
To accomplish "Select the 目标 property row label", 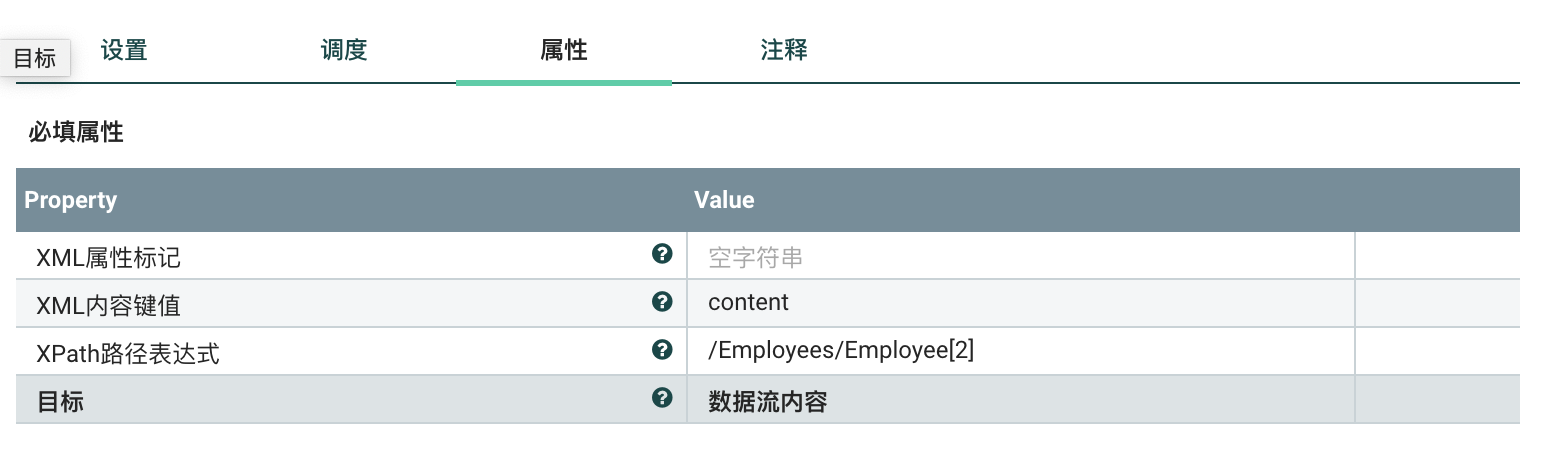I will [x=60, y=402].
